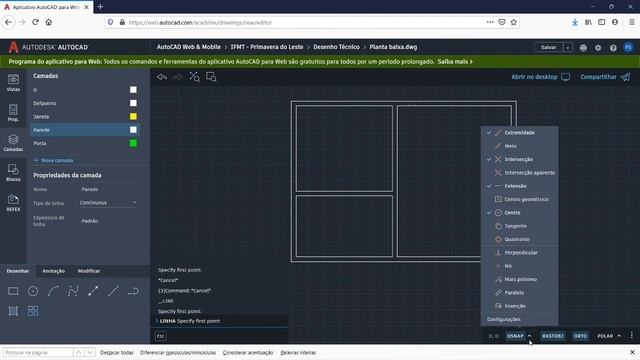Select the Polyline draw tool
640x360 pixels.
point(73,291)
